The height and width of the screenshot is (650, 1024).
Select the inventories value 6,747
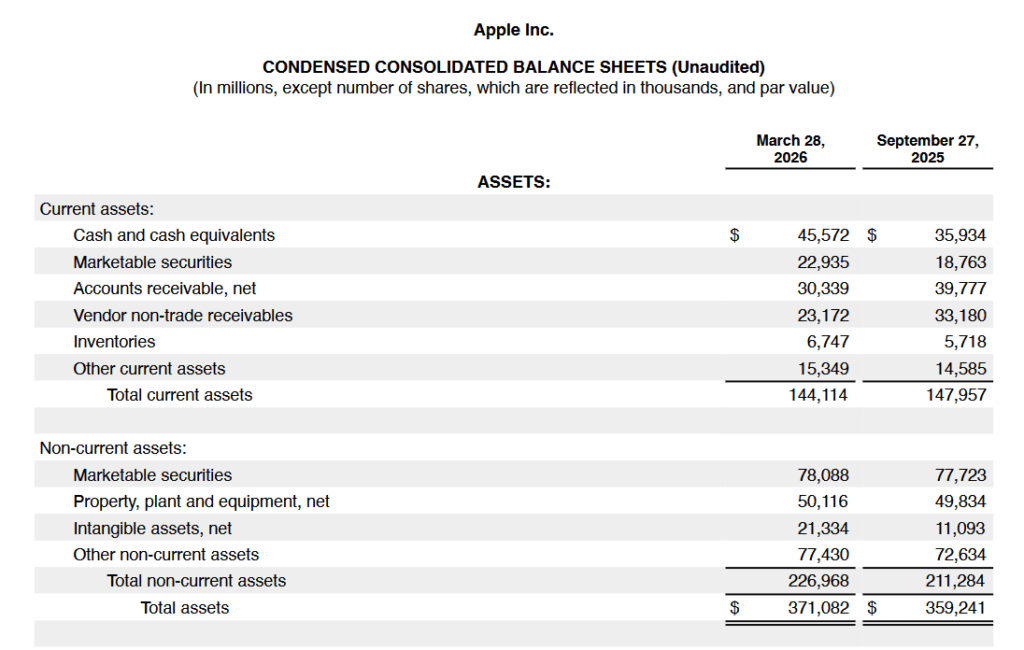tap(827, 342)
